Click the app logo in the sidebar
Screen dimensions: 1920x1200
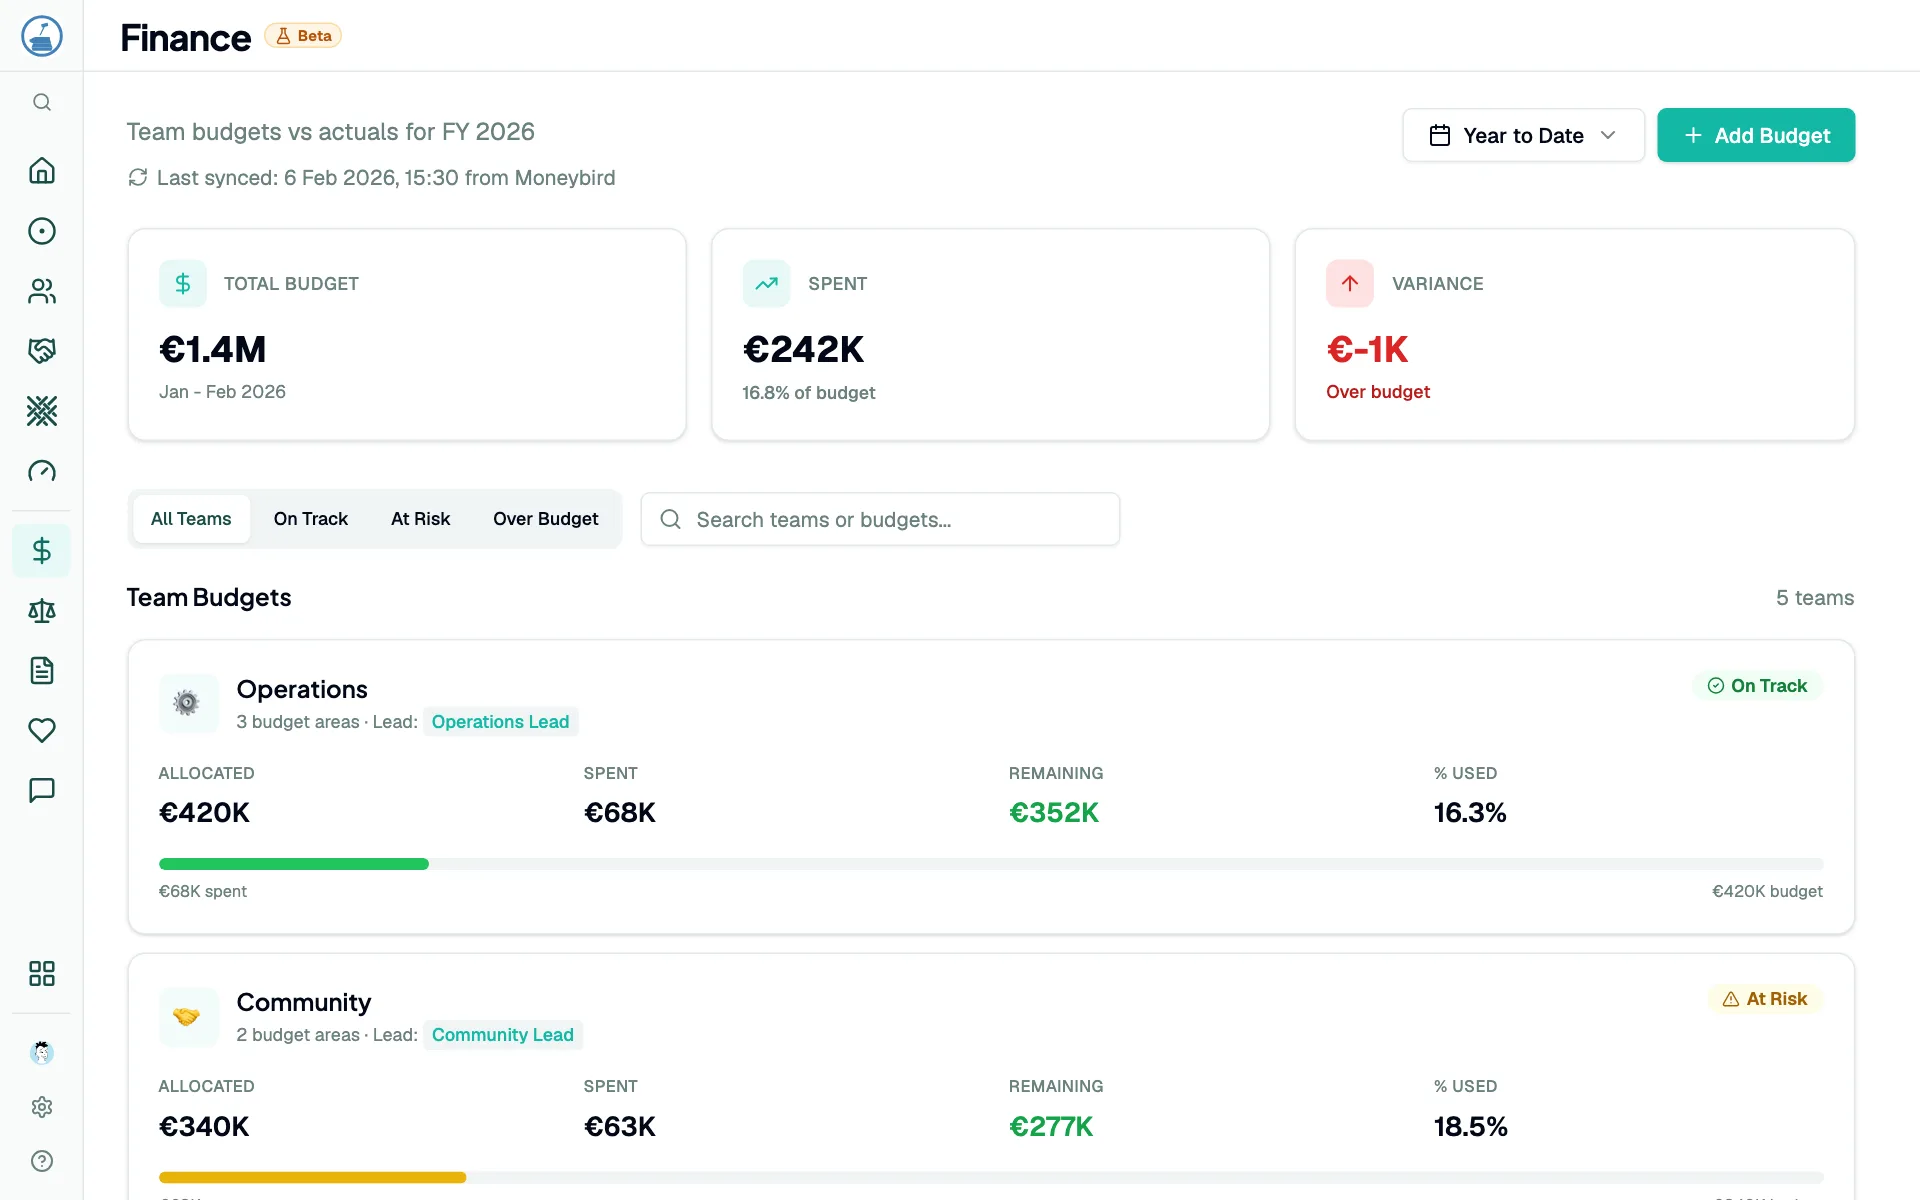click(x=41, y=36)
